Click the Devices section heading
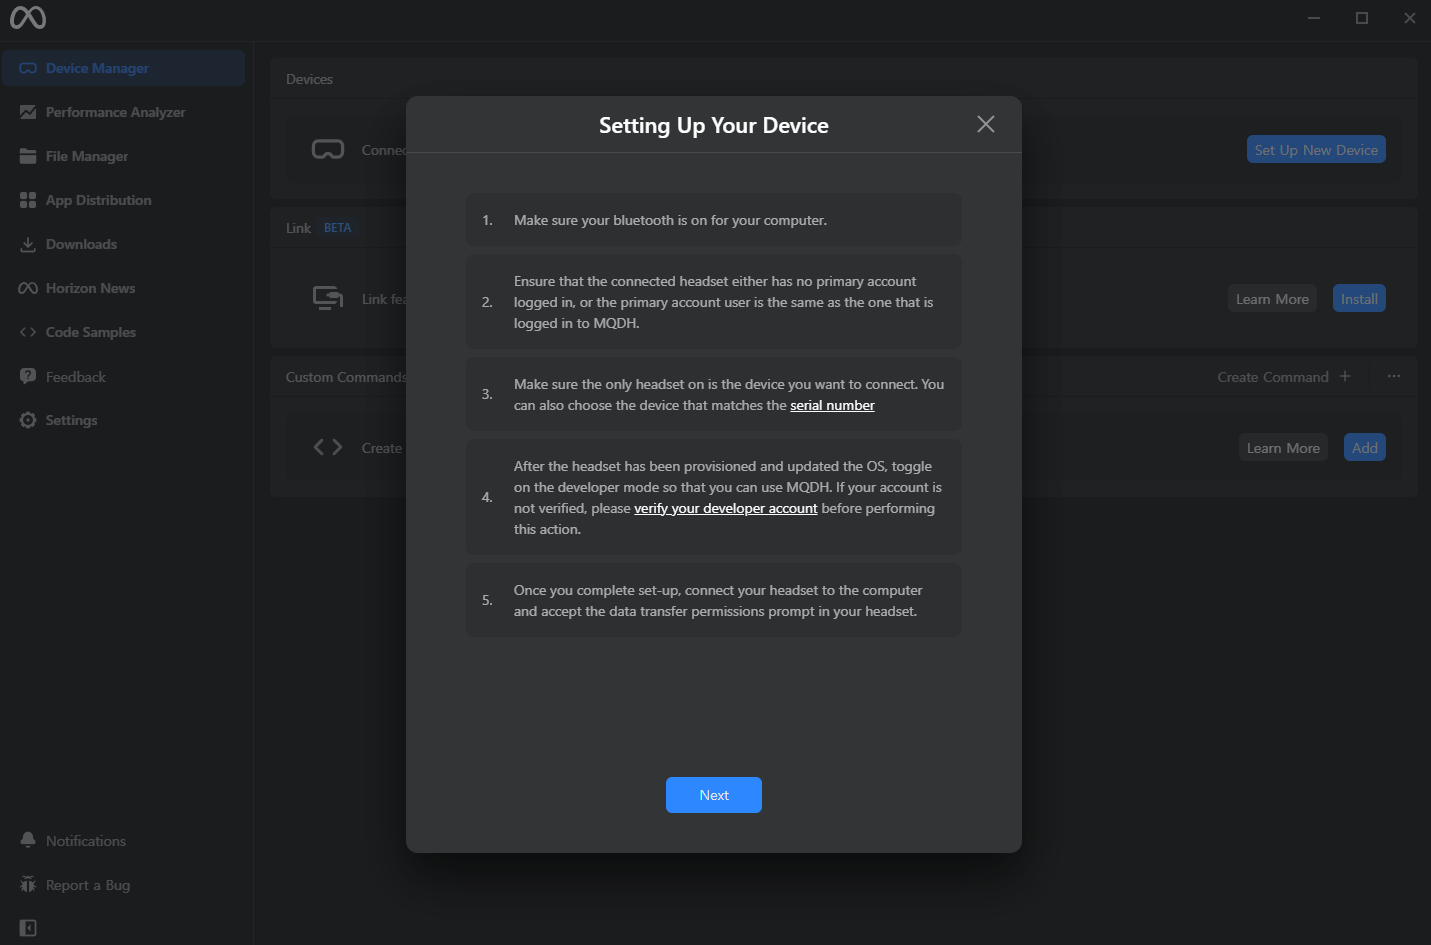This screenshot has width=1431, height=945. pos(309,79)
